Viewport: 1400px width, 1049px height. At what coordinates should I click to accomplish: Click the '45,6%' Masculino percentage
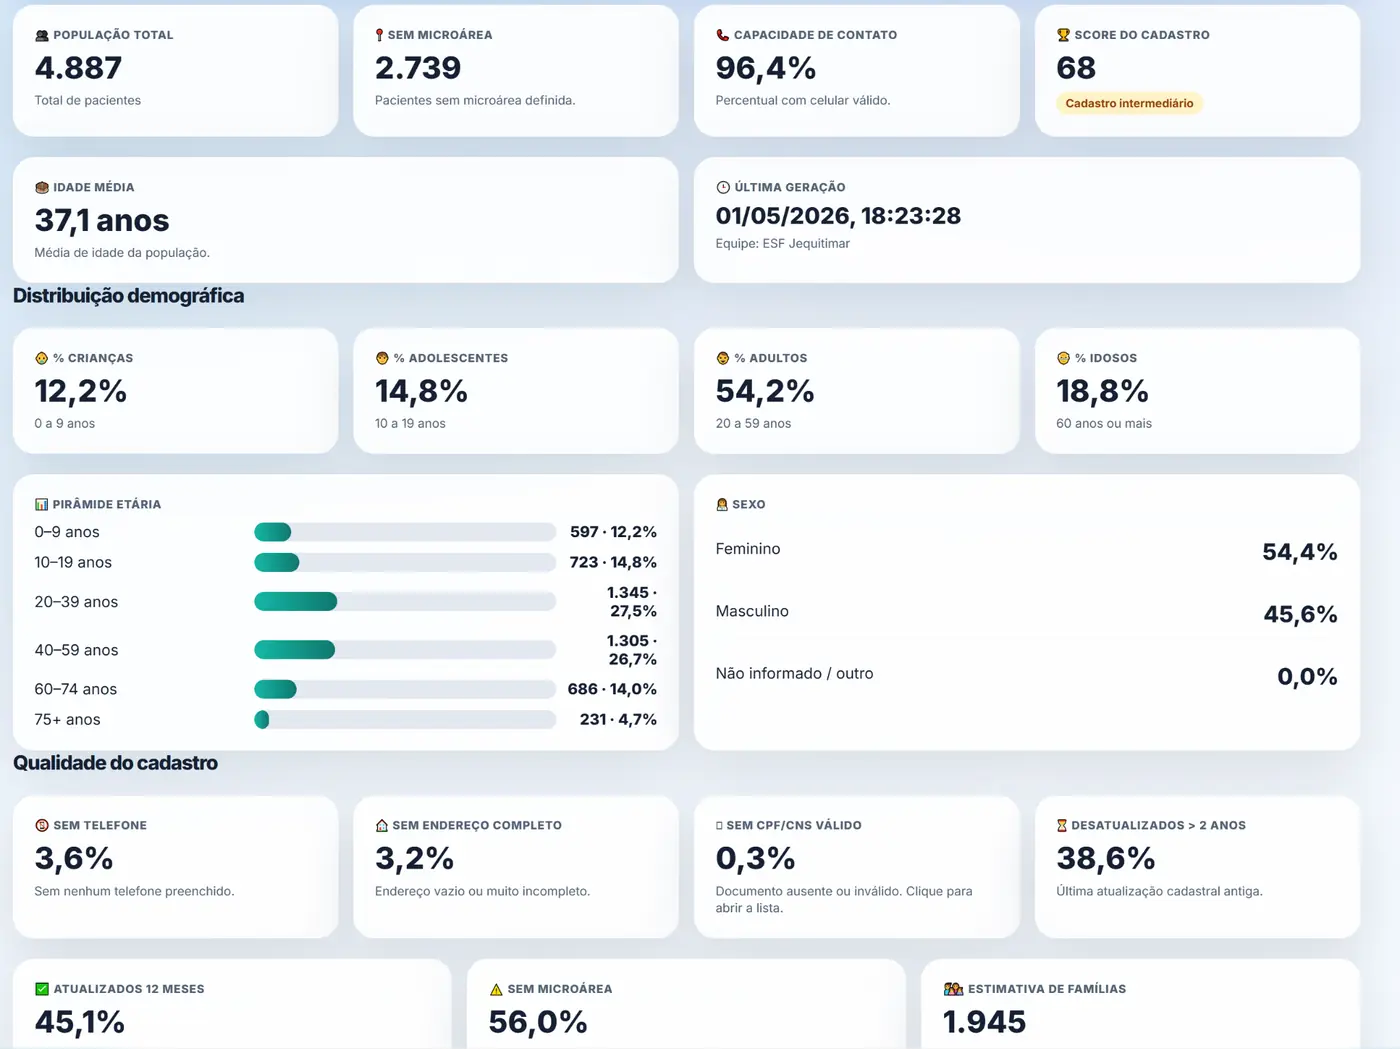pyautogui.click(x=1301, y=614)
